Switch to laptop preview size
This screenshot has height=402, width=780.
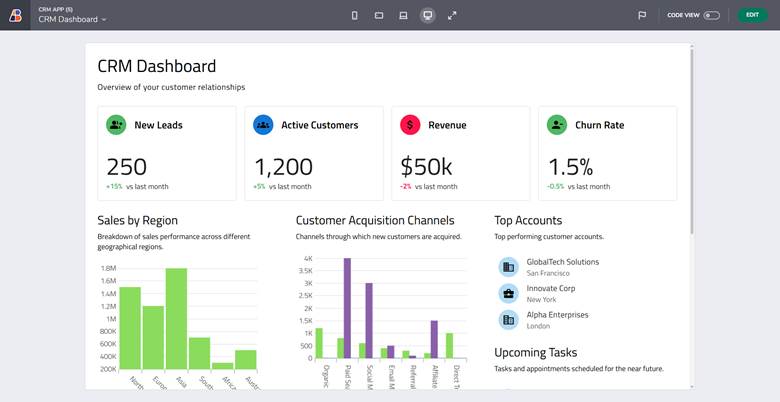[x=403, y=15]
